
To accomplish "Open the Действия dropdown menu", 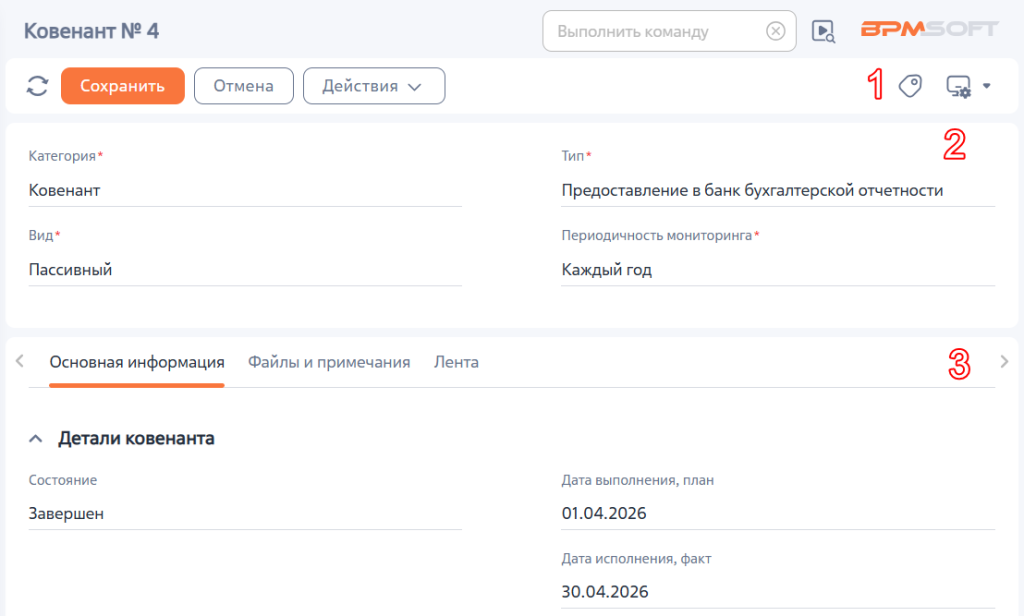I will tap(374, 86).
